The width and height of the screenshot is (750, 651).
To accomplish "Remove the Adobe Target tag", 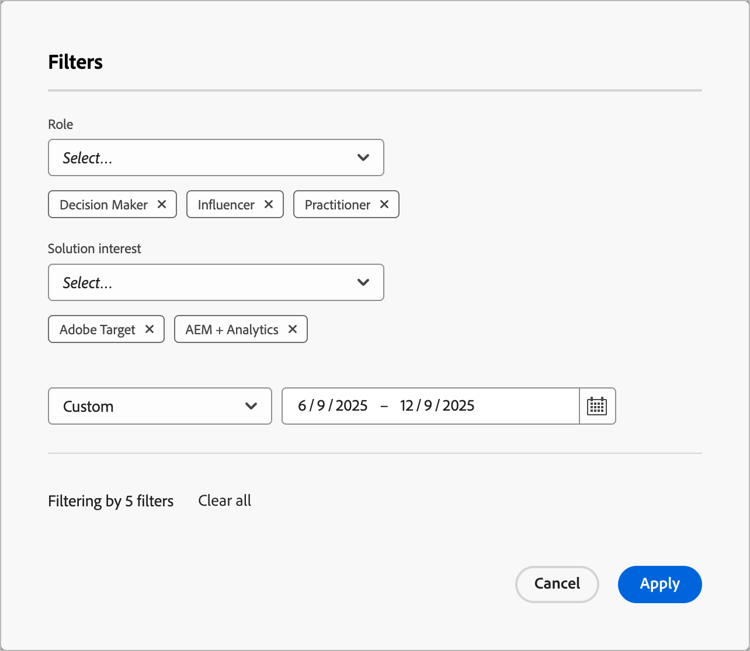I will tap(149, 329).
